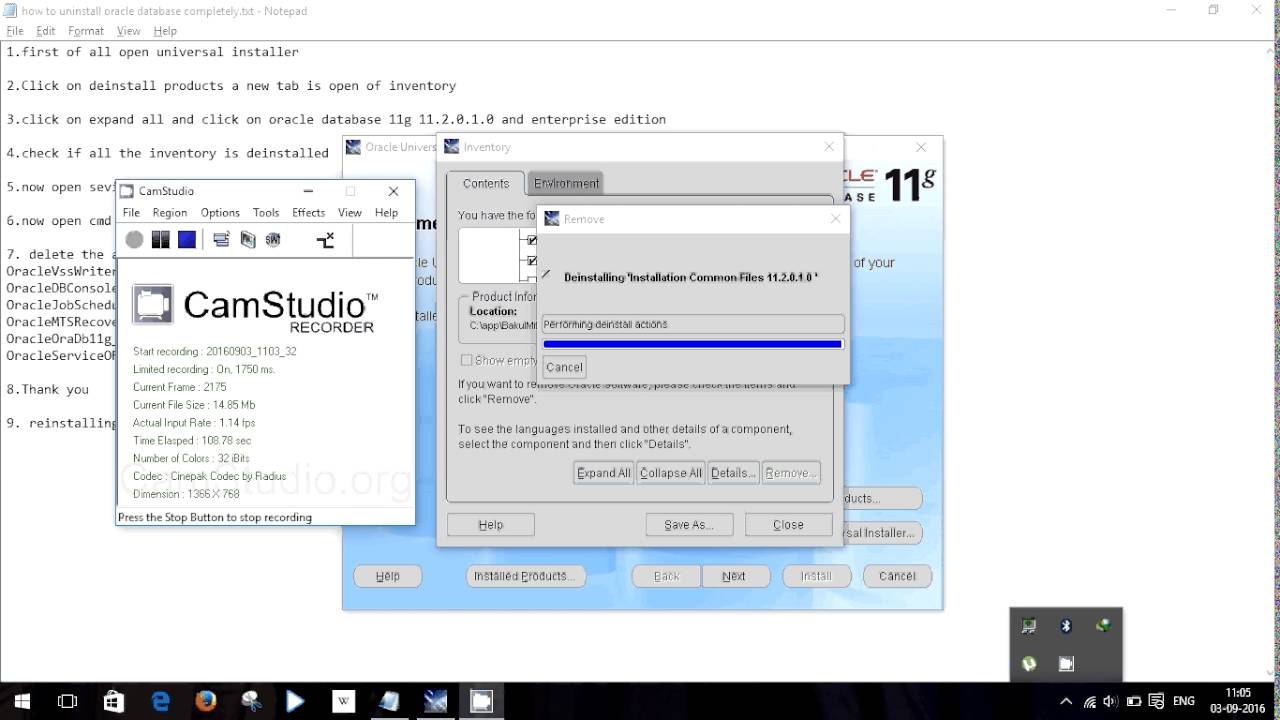Check the battery status icon

click(x=1134, y=702)
